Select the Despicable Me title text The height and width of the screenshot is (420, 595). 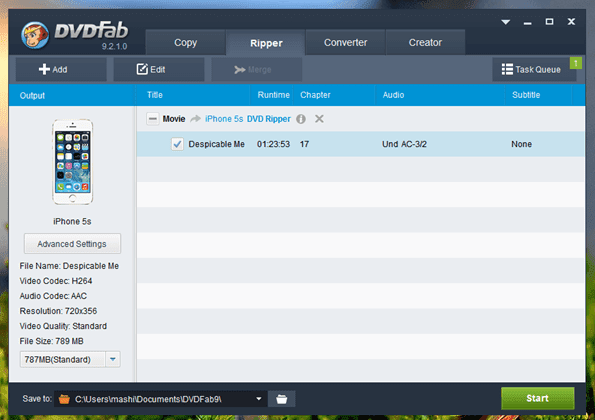pos(216,144)
